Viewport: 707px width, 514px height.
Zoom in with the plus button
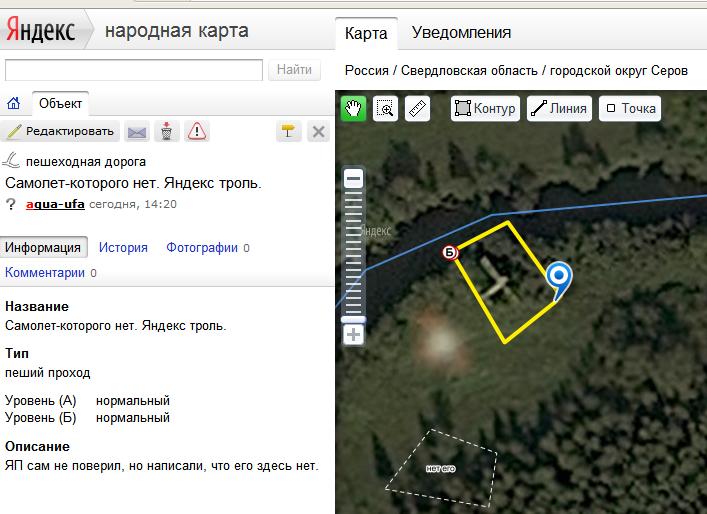354,335
